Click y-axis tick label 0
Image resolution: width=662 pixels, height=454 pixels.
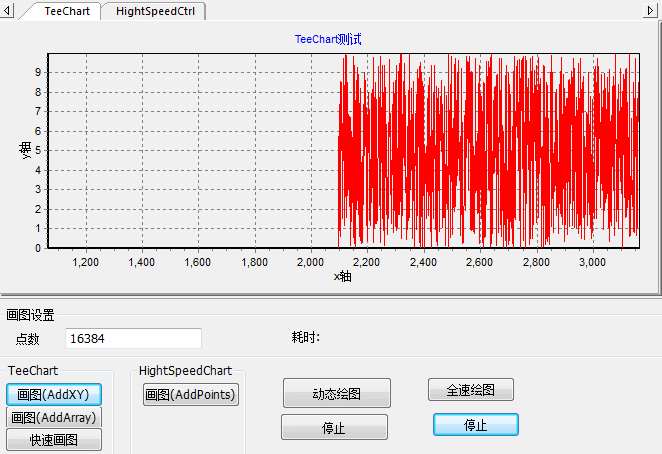tap(38, 248)
